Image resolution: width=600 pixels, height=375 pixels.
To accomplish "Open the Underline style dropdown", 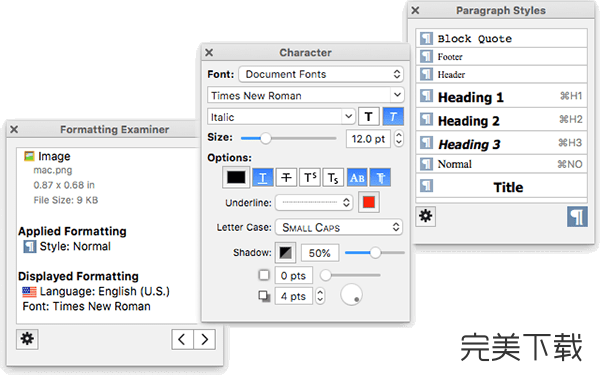I will tap(313, 202).
